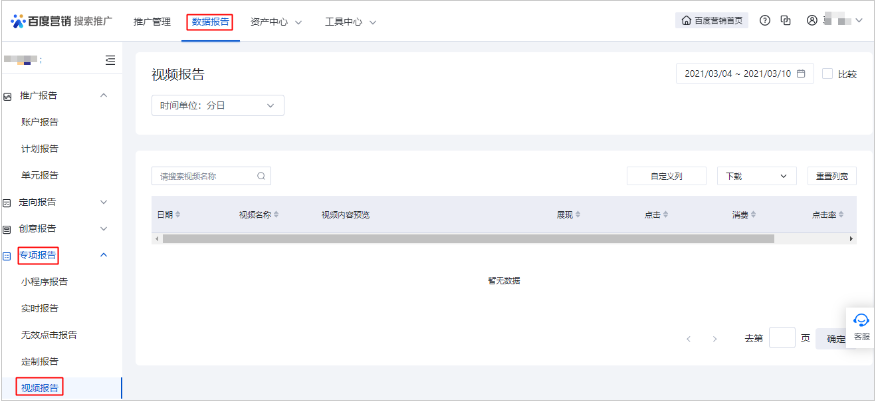This screenshot has width=879, height=404.
Task: Open the 时间单位 time unit dropdown
Action: (217, 106)
